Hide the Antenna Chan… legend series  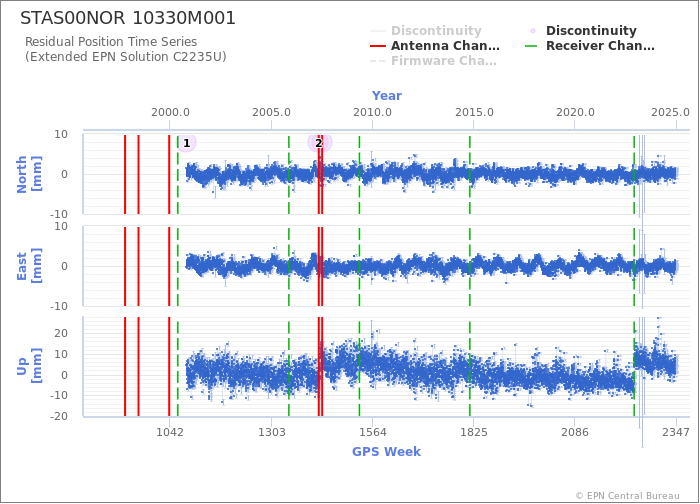[x=435, y=46]
